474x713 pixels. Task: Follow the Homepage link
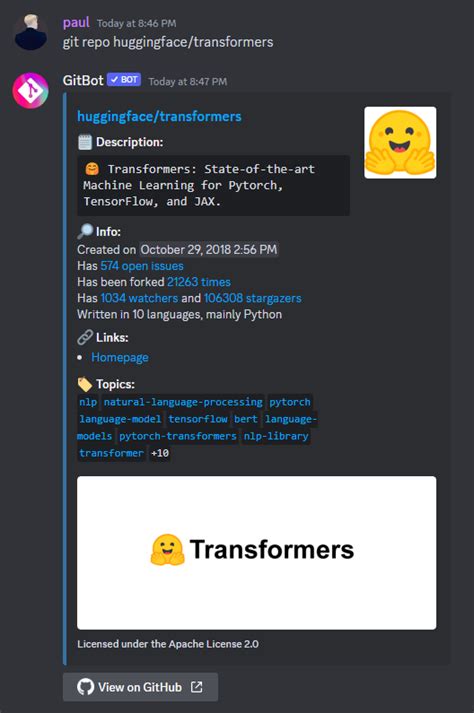point(120,357)
